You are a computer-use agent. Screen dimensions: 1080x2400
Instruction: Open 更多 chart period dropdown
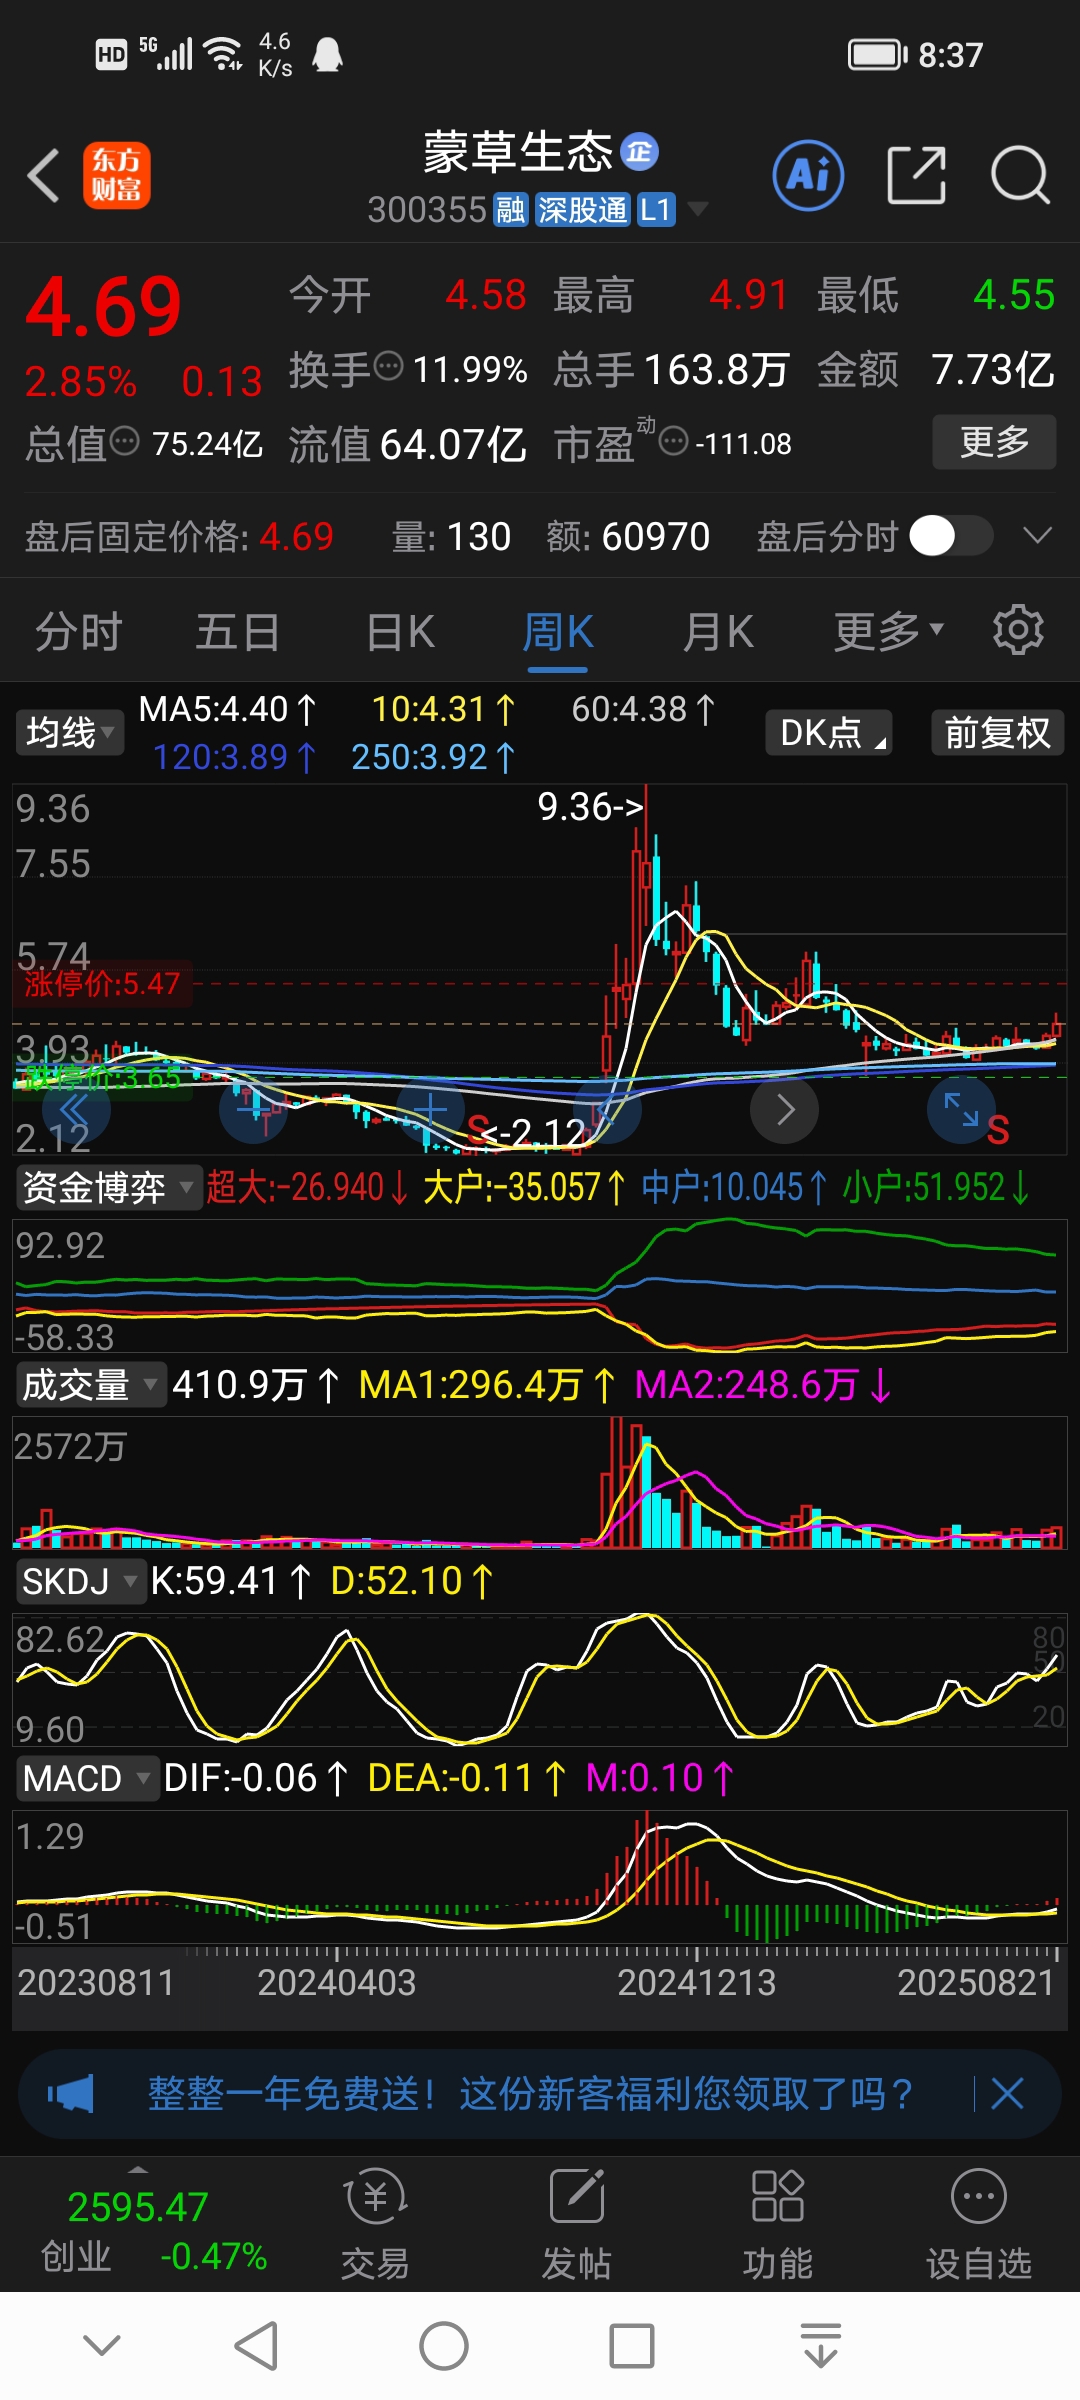(889, 631)
